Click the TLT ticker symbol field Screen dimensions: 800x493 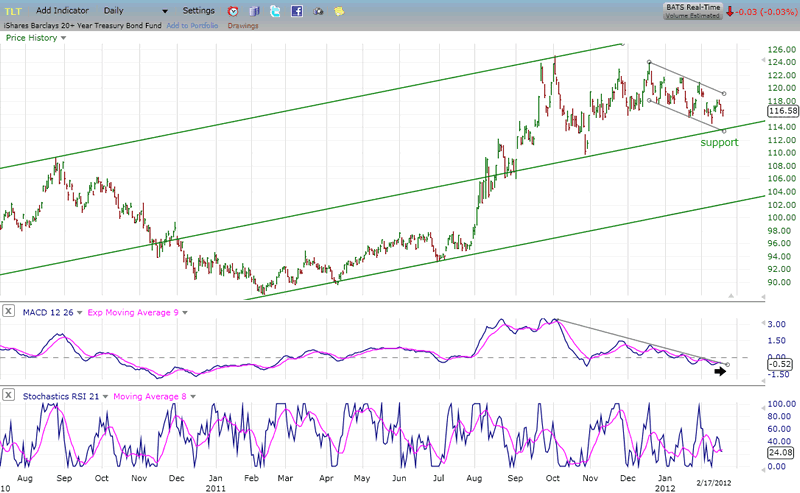coord(14,10)
